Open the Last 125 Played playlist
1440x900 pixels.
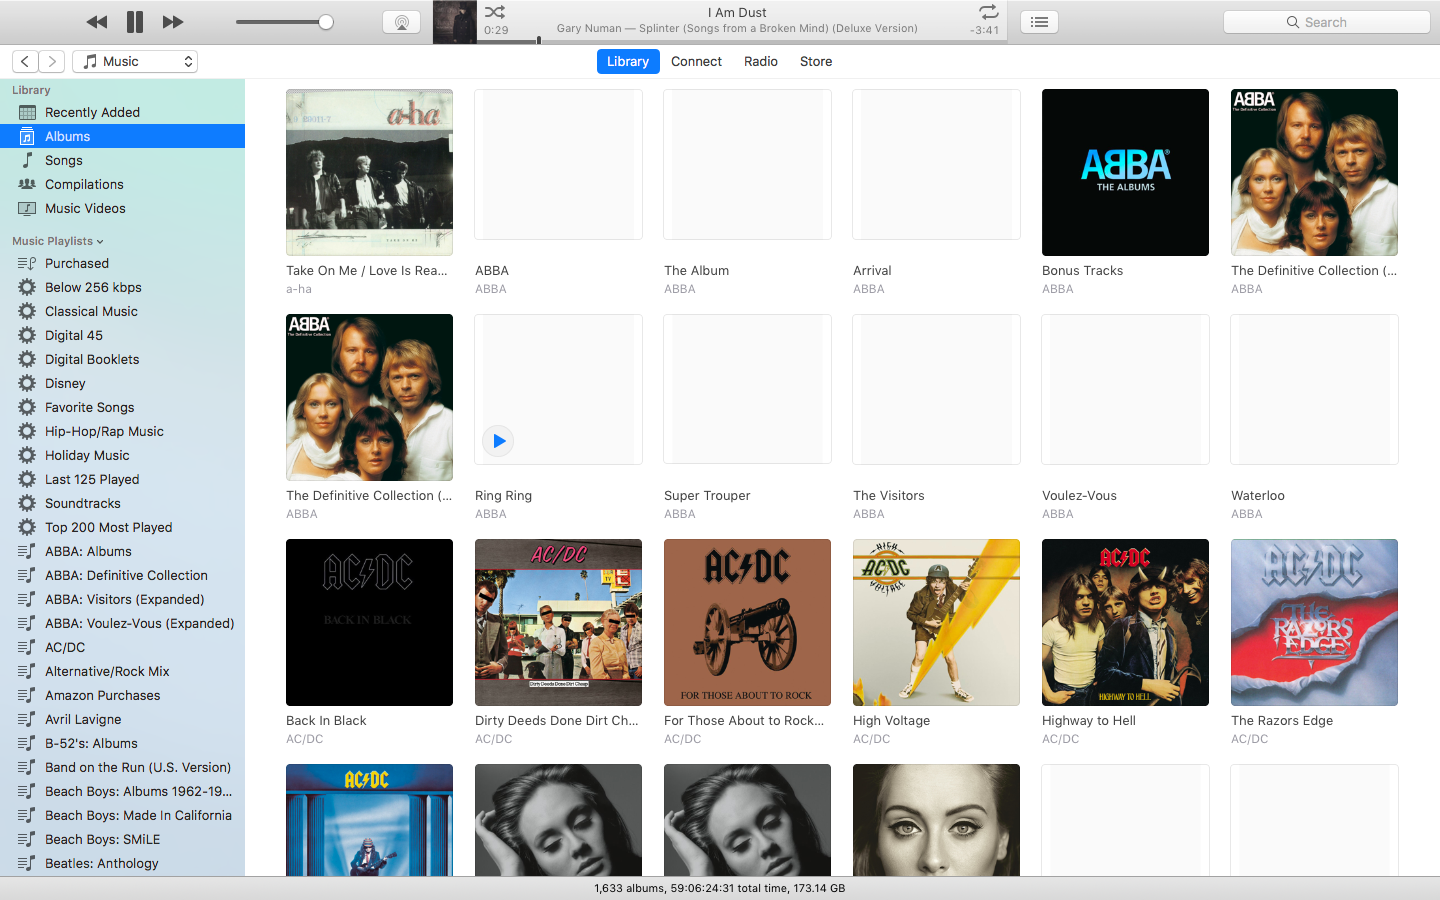pos(122,479)
